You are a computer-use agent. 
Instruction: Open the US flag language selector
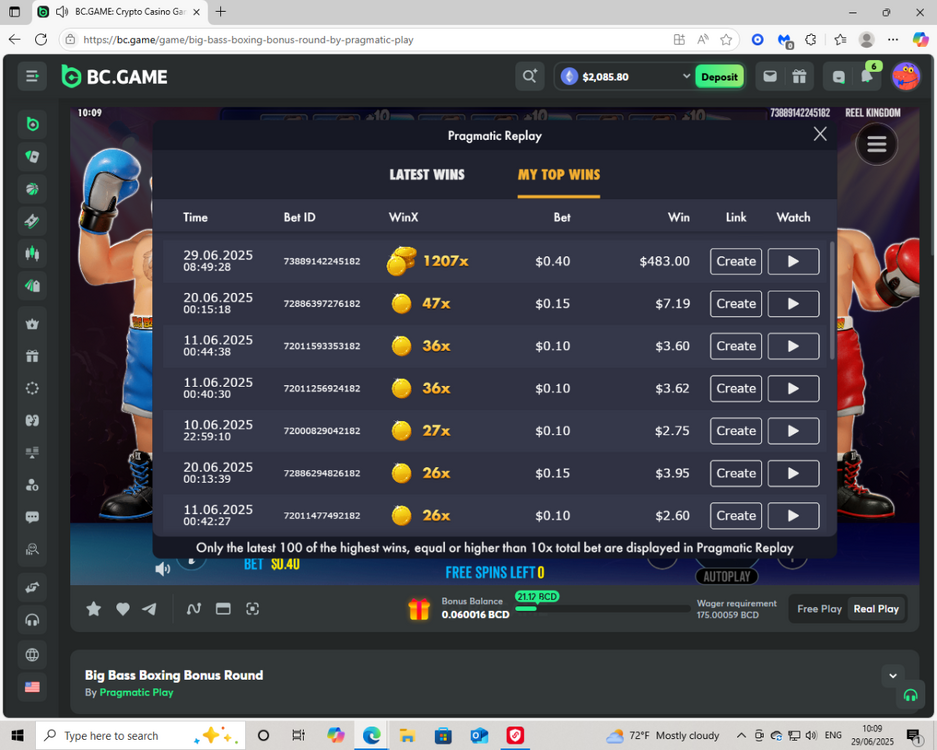click(32, 687)
